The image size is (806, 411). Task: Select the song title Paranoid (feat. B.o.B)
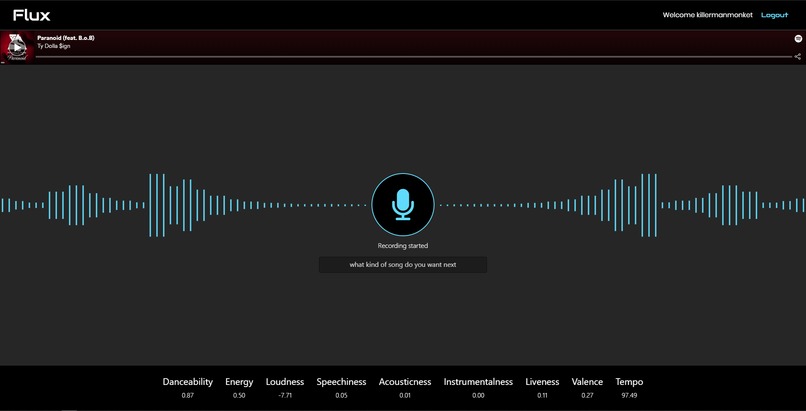pos(66,38)
